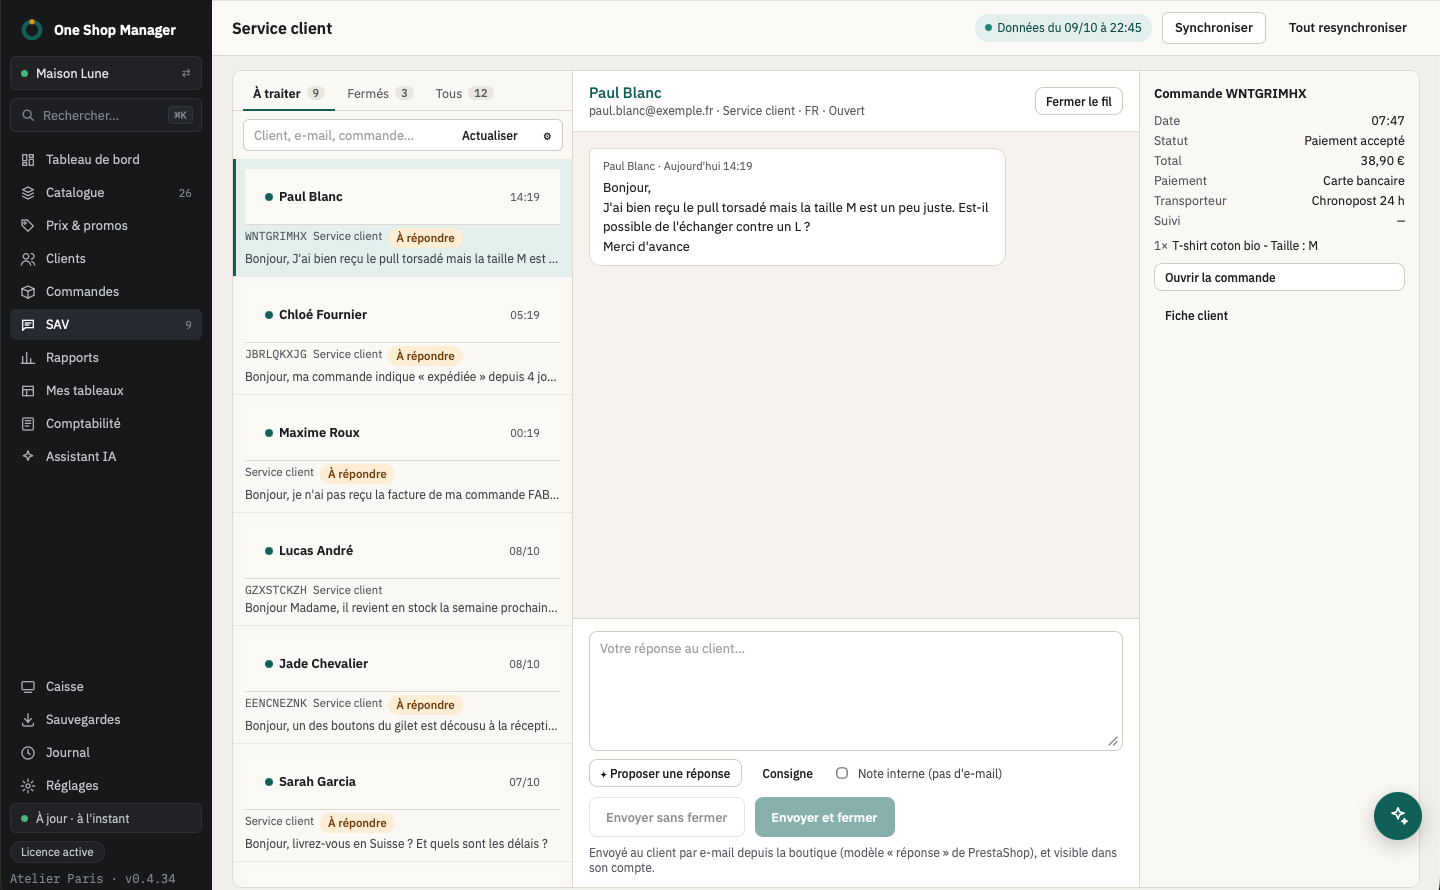Check the Note interne checkbox

pyautogui.click(x=842, y=773)
